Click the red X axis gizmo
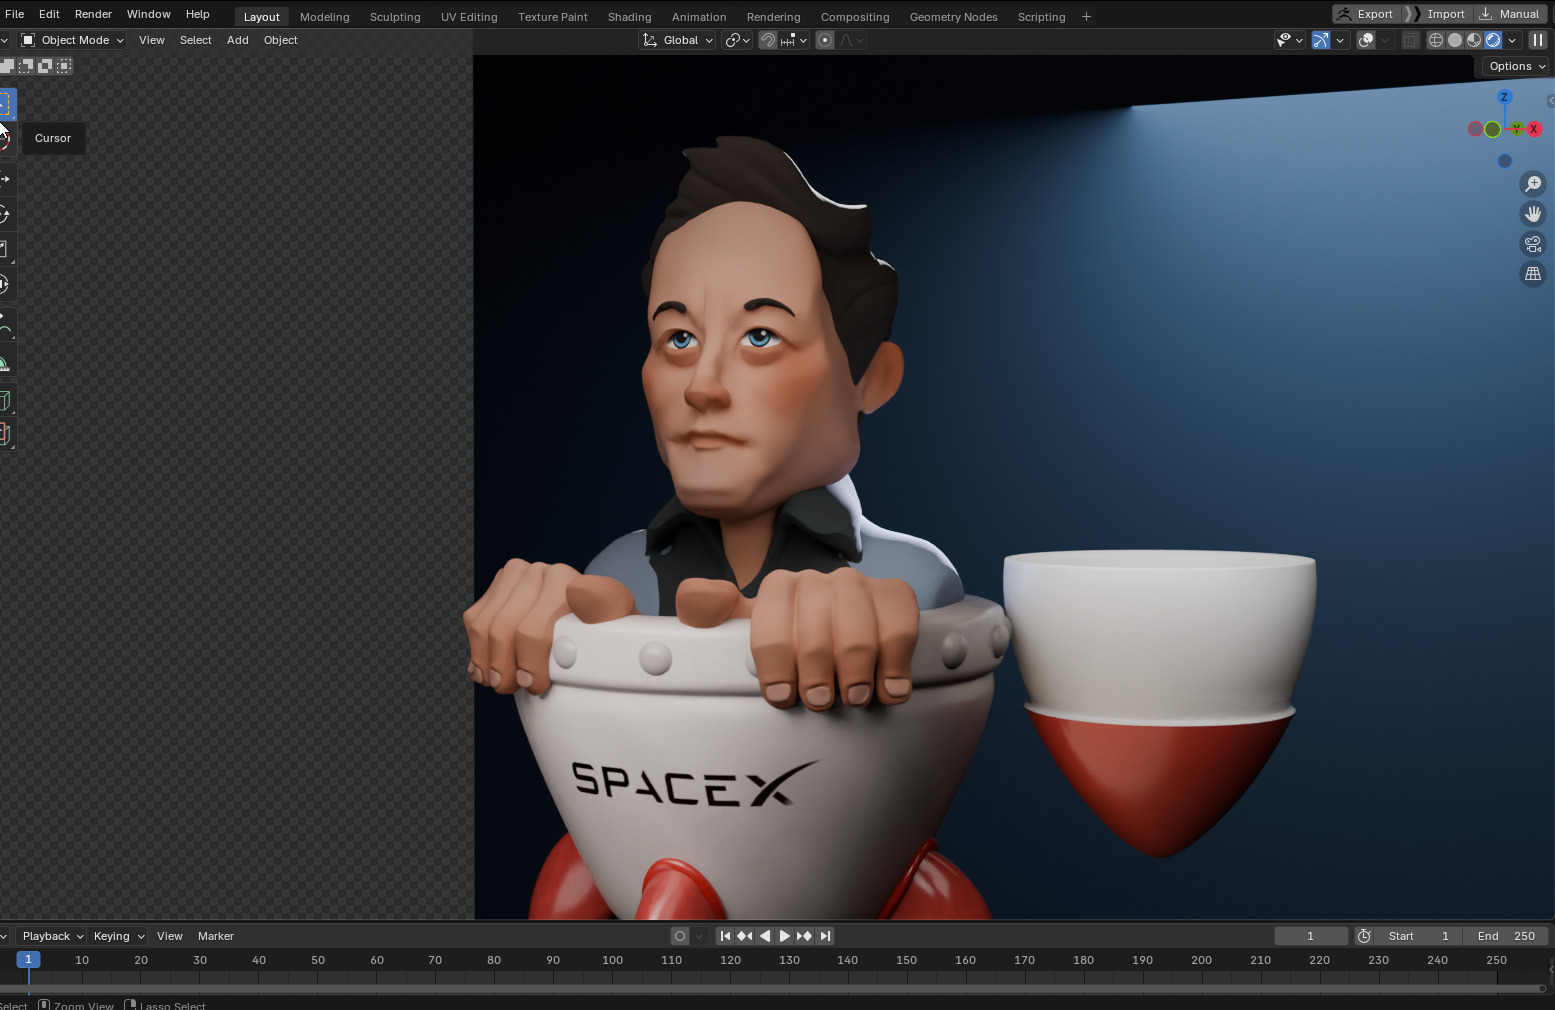This screenshot has width=1555, height=1010. pos(1533,129)
